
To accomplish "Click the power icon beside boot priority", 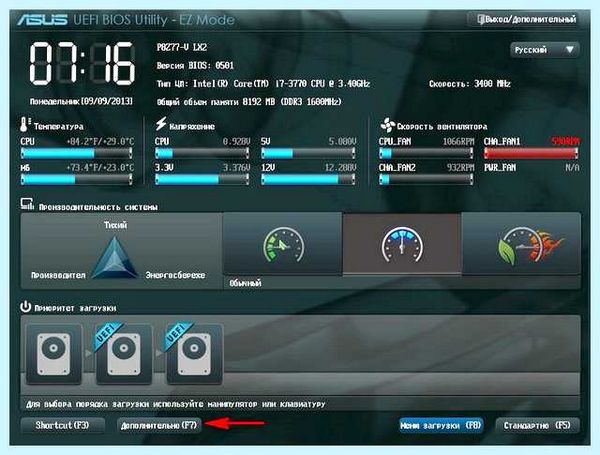I will (x=25, y=307).
